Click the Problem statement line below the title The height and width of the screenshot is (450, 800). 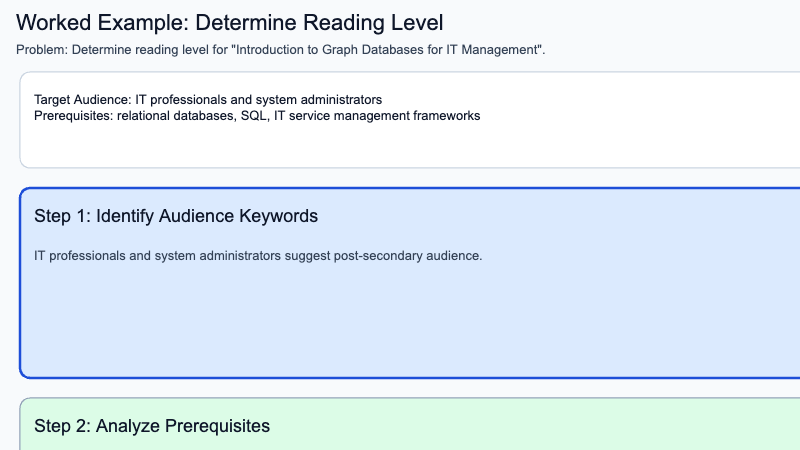280,49
